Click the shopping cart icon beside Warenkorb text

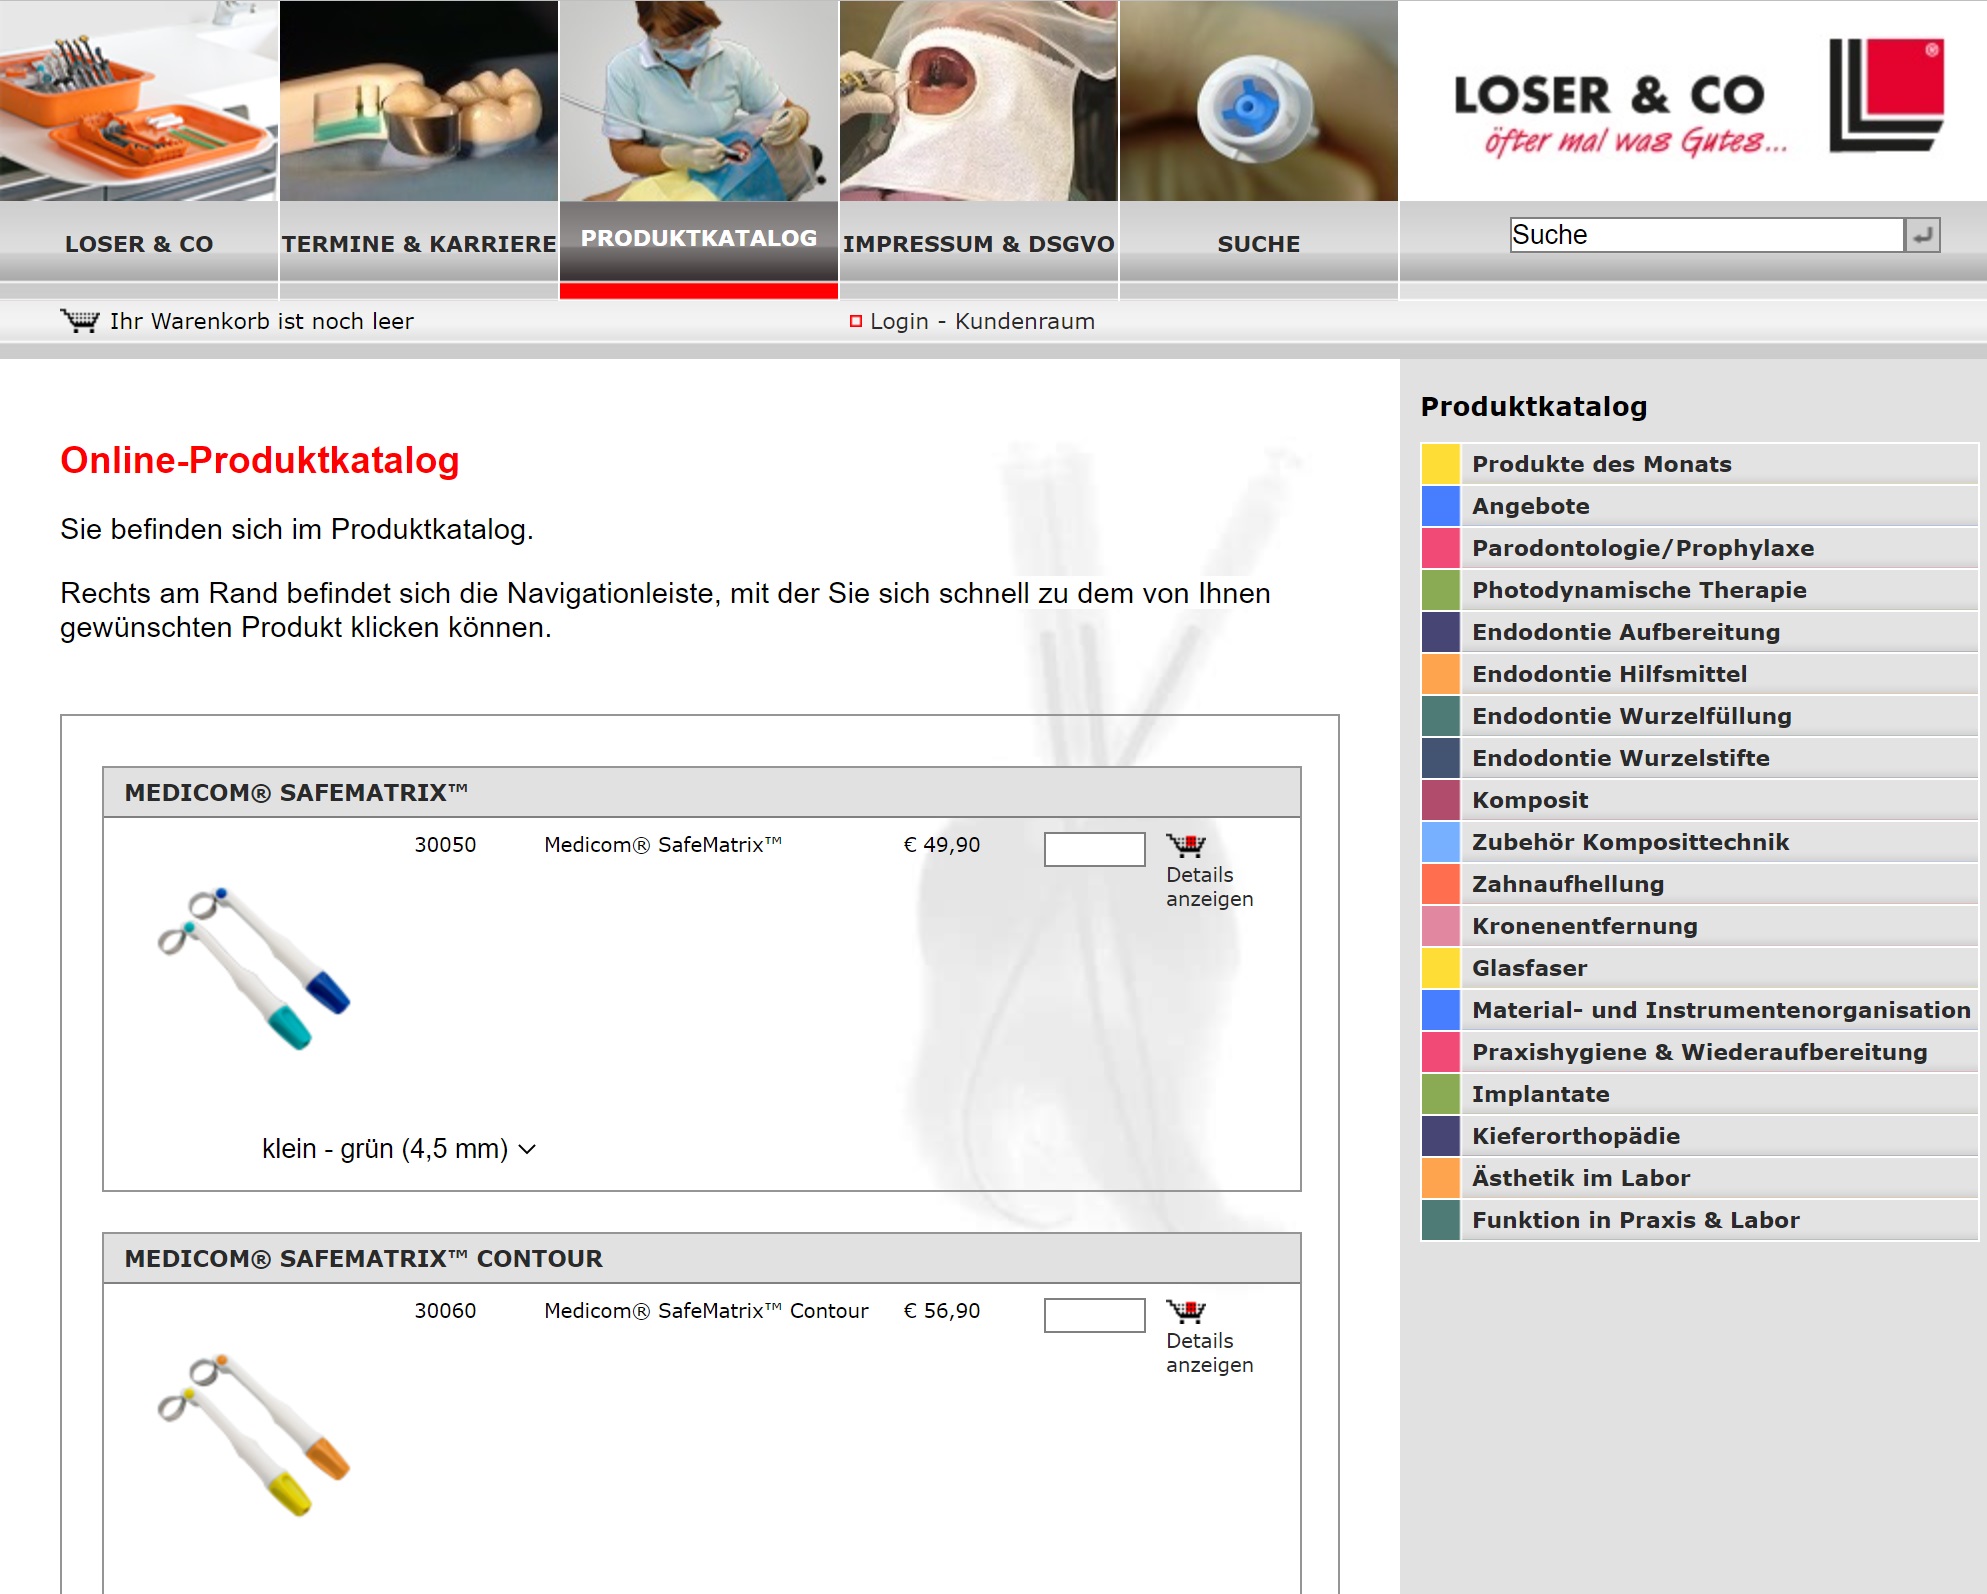[80, 321]
